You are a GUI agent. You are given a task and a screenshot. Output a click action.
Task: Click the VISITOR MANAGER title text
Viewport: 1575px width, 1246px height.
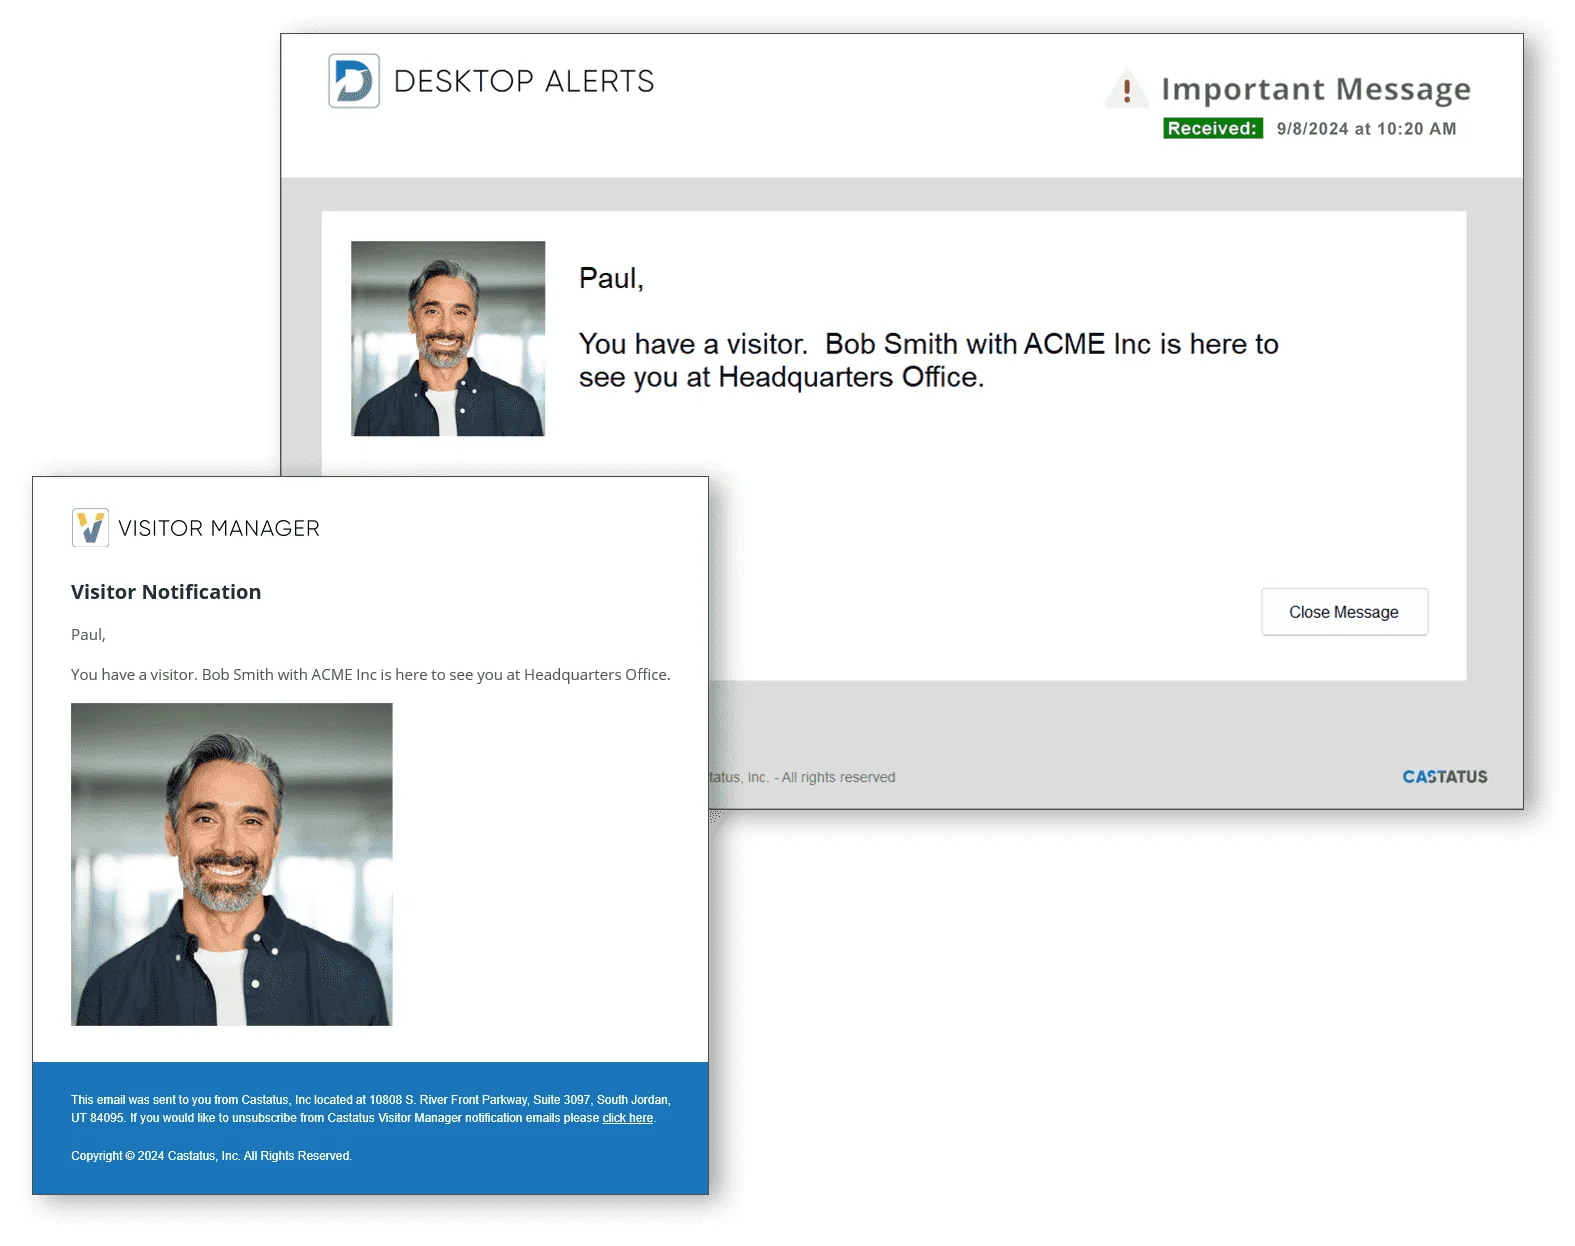point(219,528)
